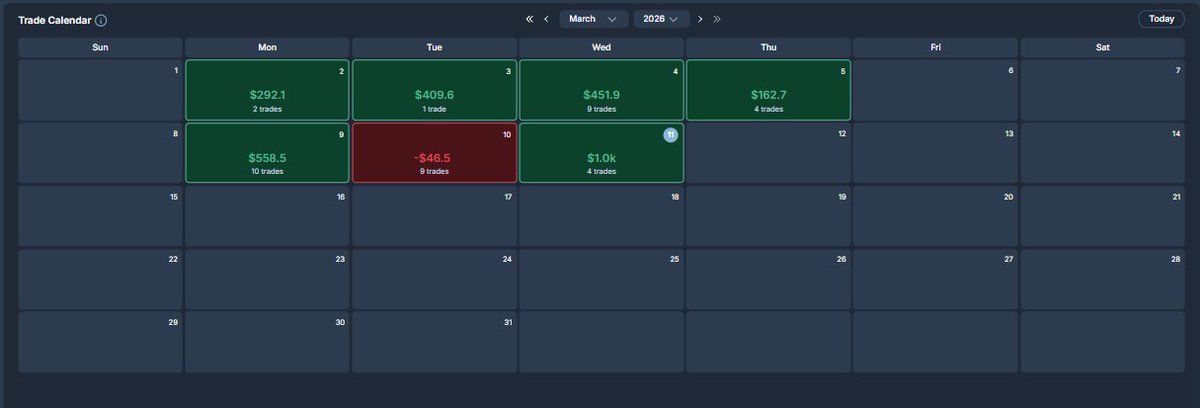Select the empty March 16 day cell
The image size is (1200, 408).
click(267, 216)
